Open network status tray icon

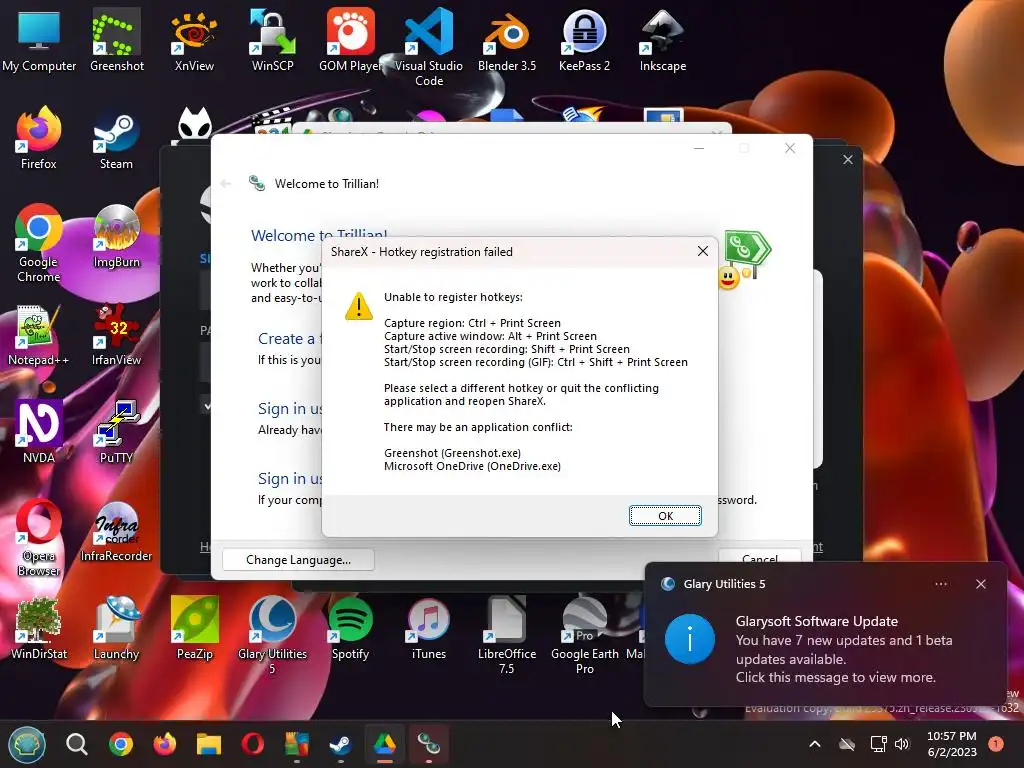click(x=878, y=744)
